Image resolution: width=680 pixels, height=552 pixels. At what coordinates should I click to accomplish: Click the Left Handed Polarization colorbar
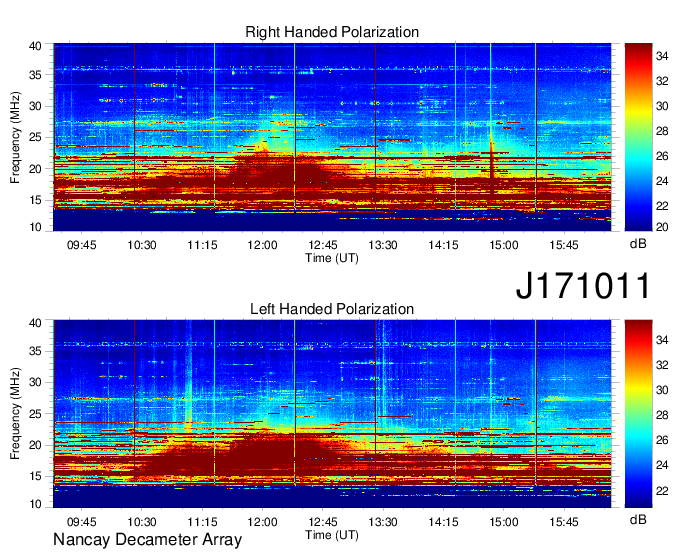[638, 414]
